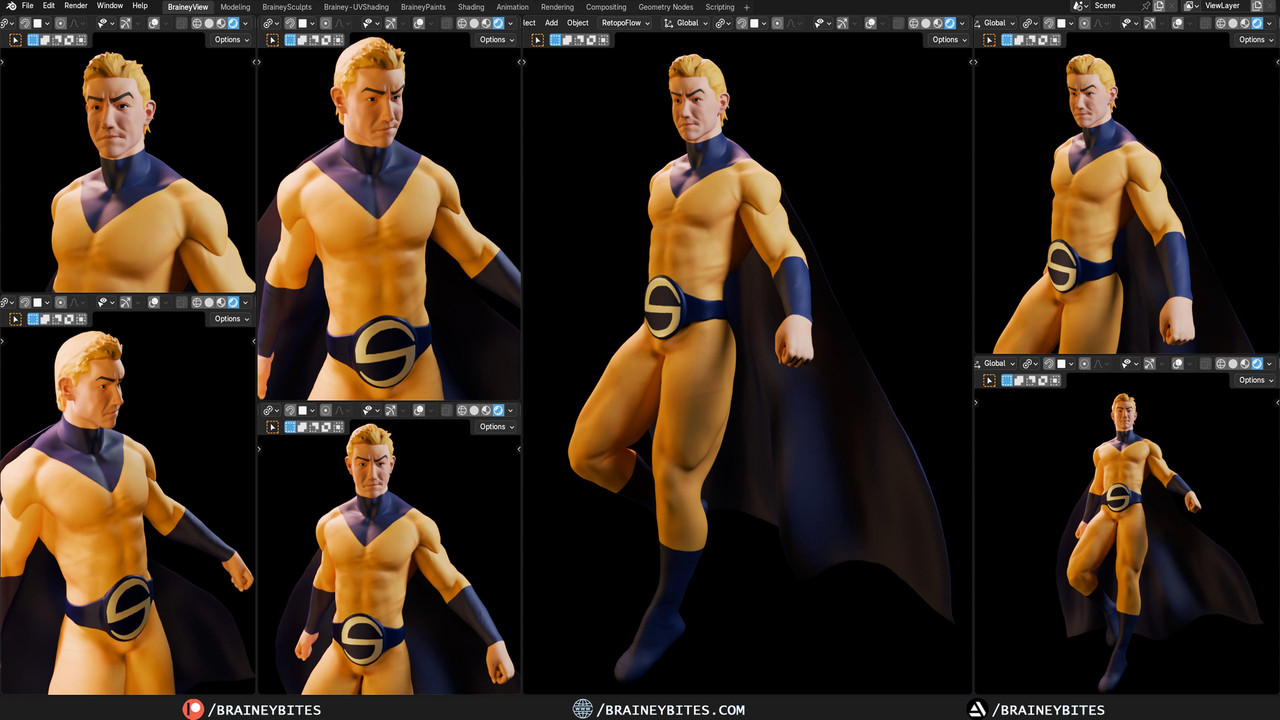1280x720 pixels.
Task: Open Options dropdown in top-right viewport
Action: [x=1257, y=40]
